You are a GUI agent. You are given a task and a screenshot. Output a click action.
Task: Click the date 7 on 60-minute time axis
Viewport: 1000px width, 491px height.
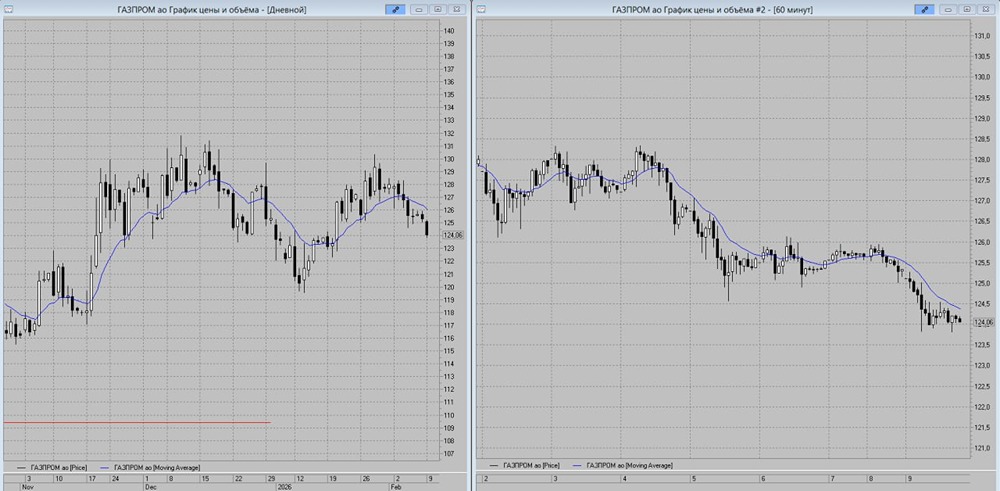point(832,478)
